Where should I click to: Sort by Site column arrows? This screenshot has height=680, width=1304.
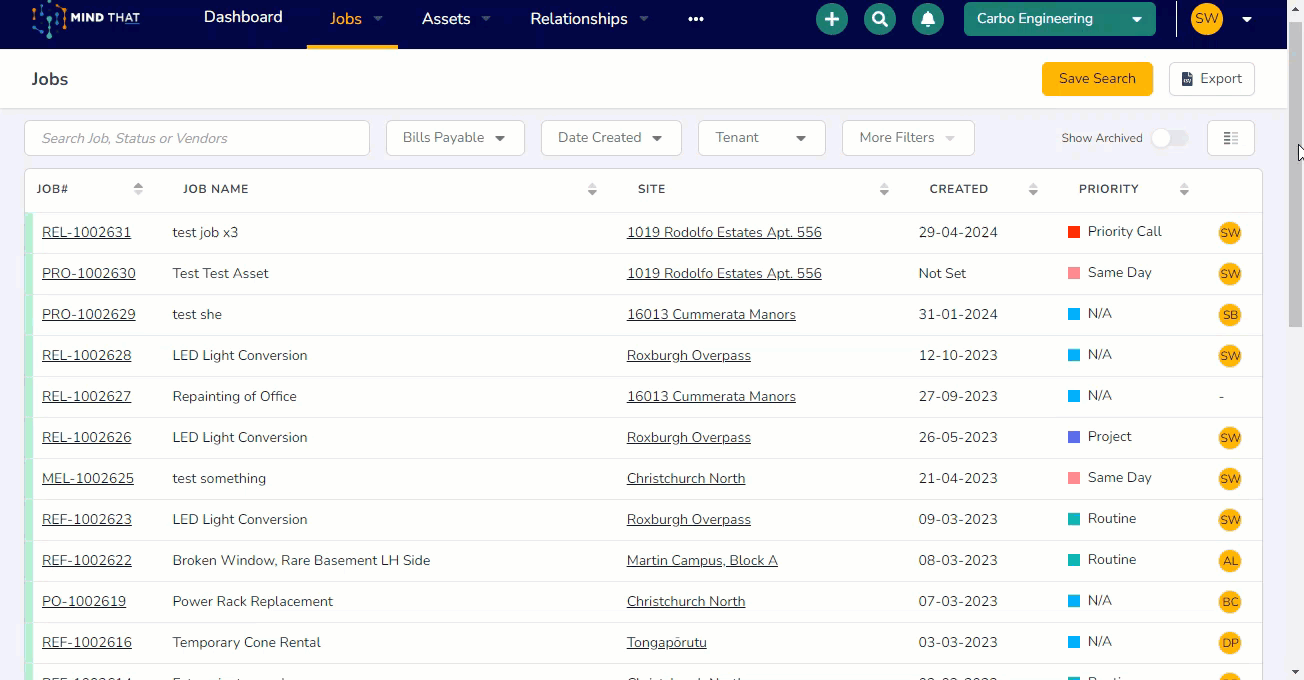pos(884,189)
